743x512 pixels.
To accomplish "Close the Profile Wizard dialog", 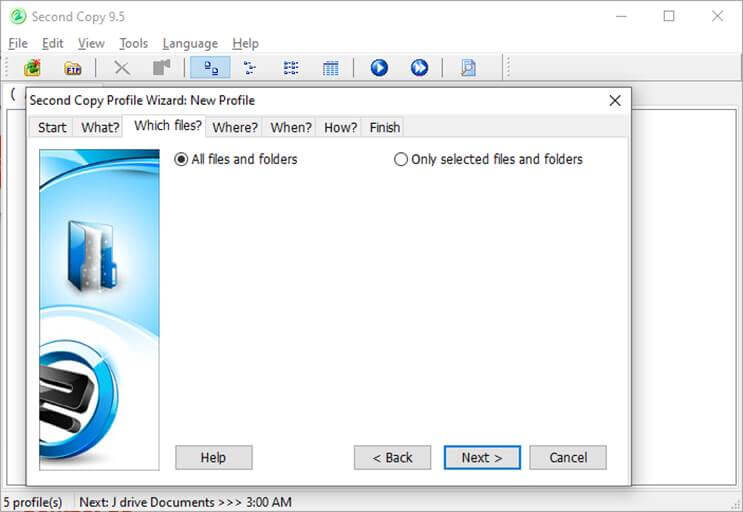I will tap(615, 100).
